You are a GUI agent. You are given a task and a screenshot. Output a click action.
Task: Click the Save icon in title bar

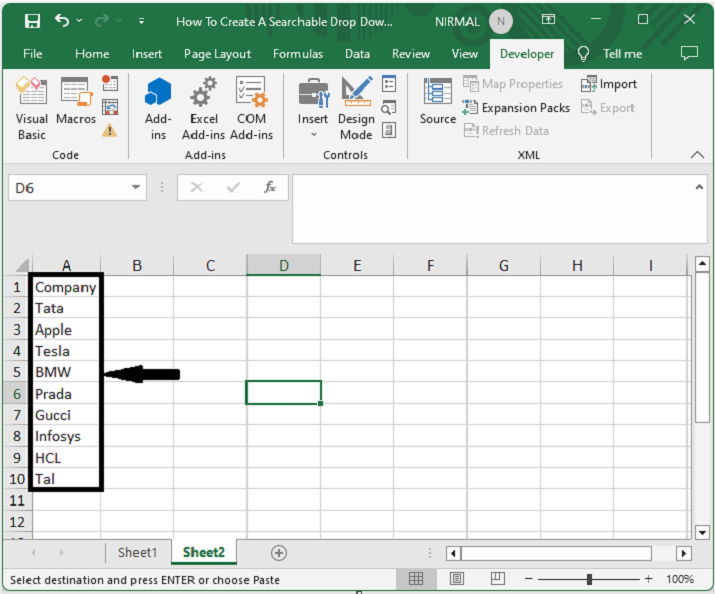point(32,21)
